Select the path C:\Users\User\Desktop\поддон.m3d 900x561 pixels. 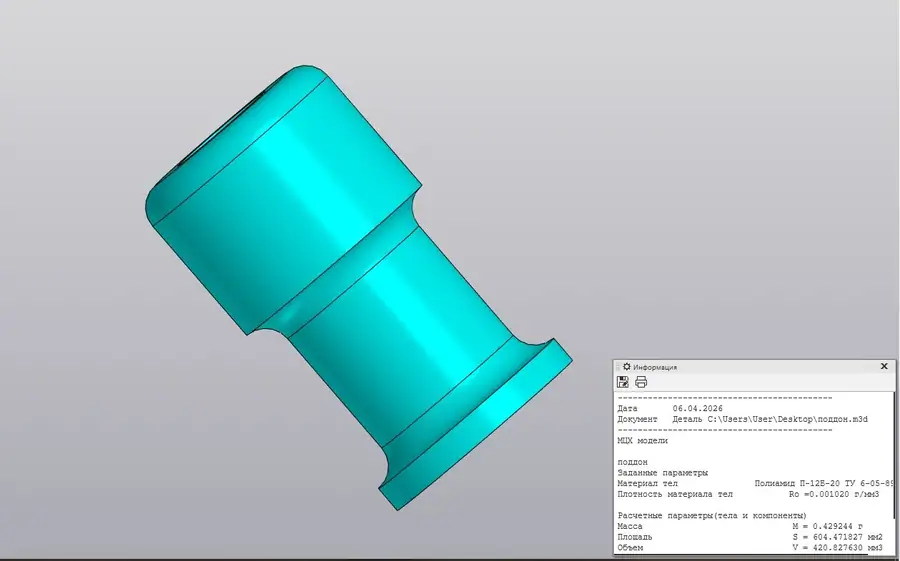coord(788,419)
